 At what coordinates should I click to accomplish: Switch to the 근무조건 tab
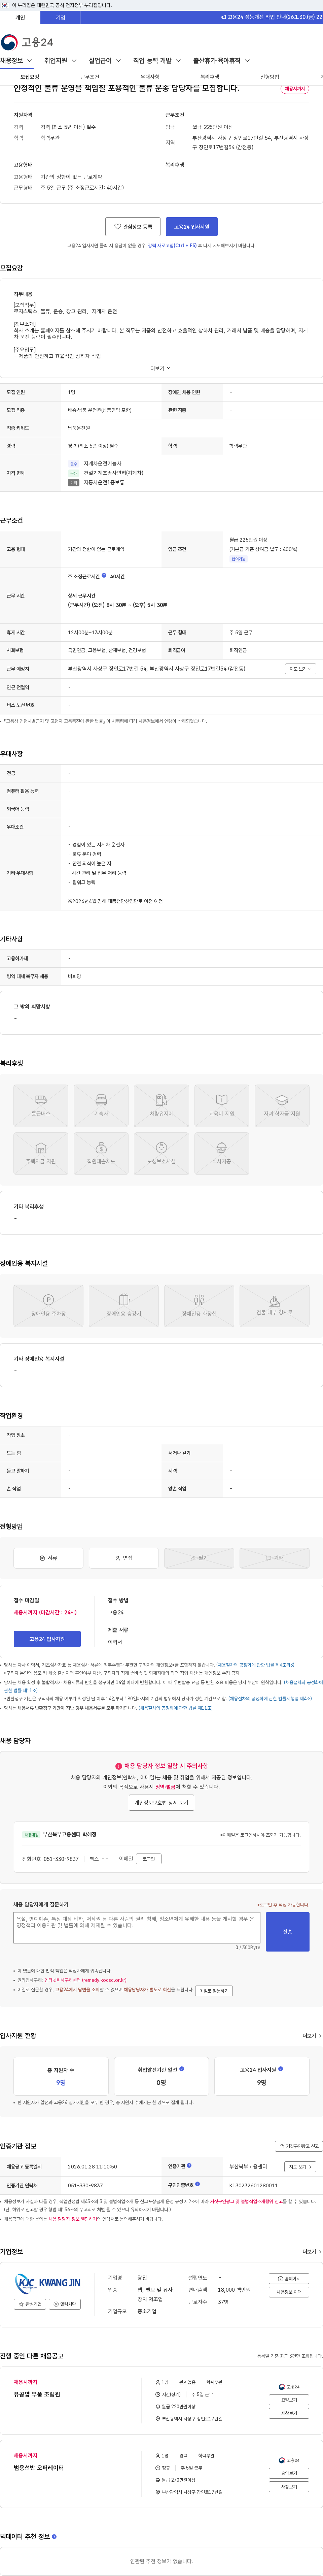tap(90, 77)
